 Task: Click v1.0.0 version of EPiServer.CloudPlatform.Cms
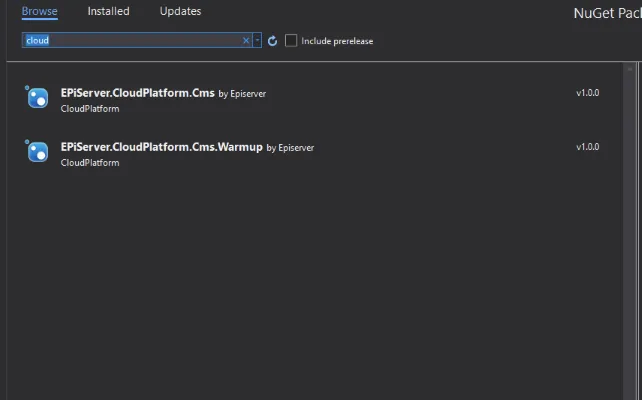click(588, 93)
